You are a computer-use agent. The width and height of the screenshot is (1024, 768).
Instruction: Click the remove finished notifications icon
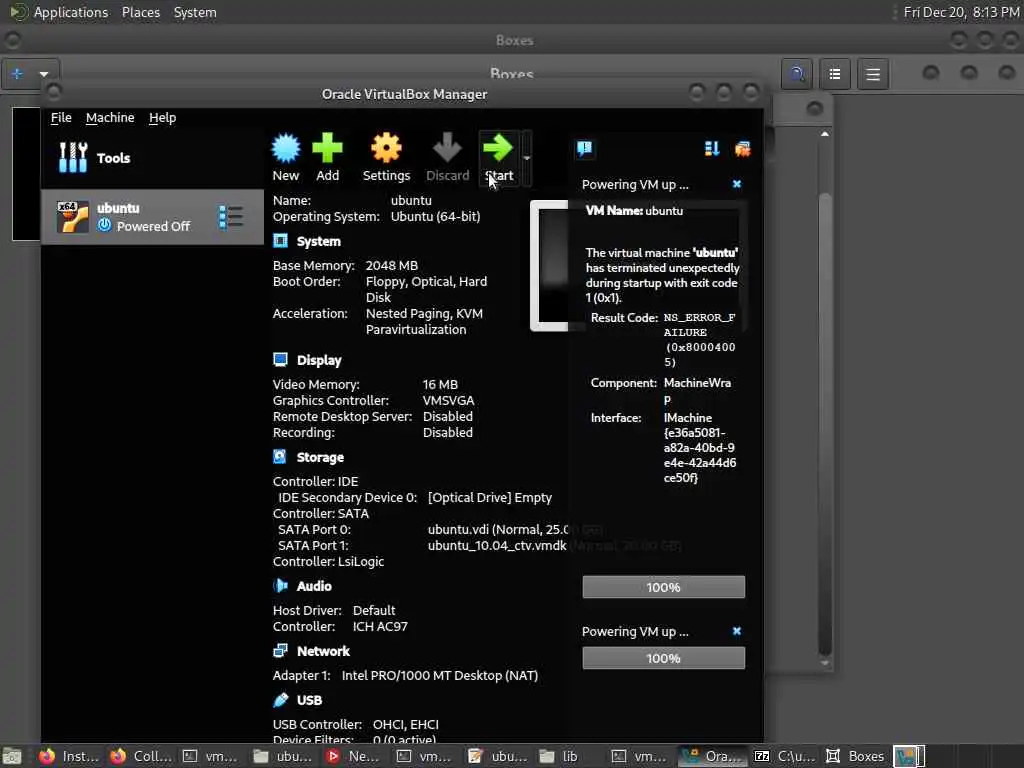pos(743,149)
